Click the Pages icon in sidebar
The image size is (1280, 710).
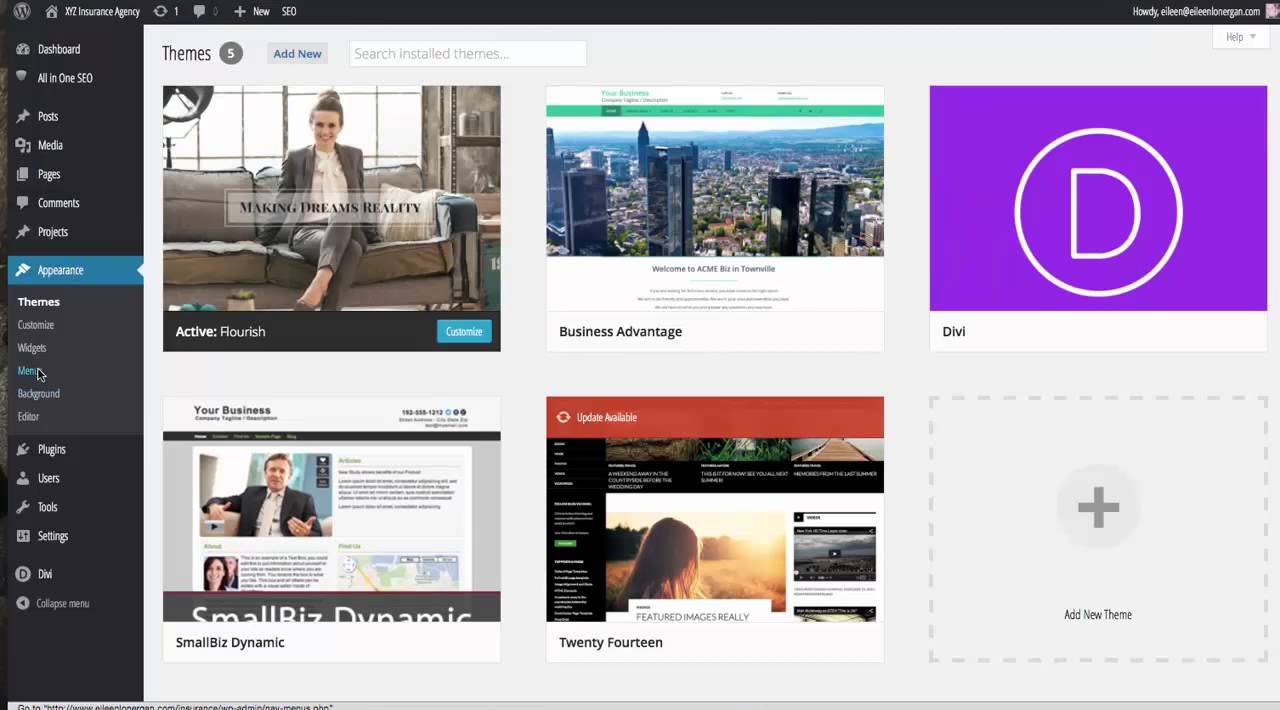coord(23,174)
